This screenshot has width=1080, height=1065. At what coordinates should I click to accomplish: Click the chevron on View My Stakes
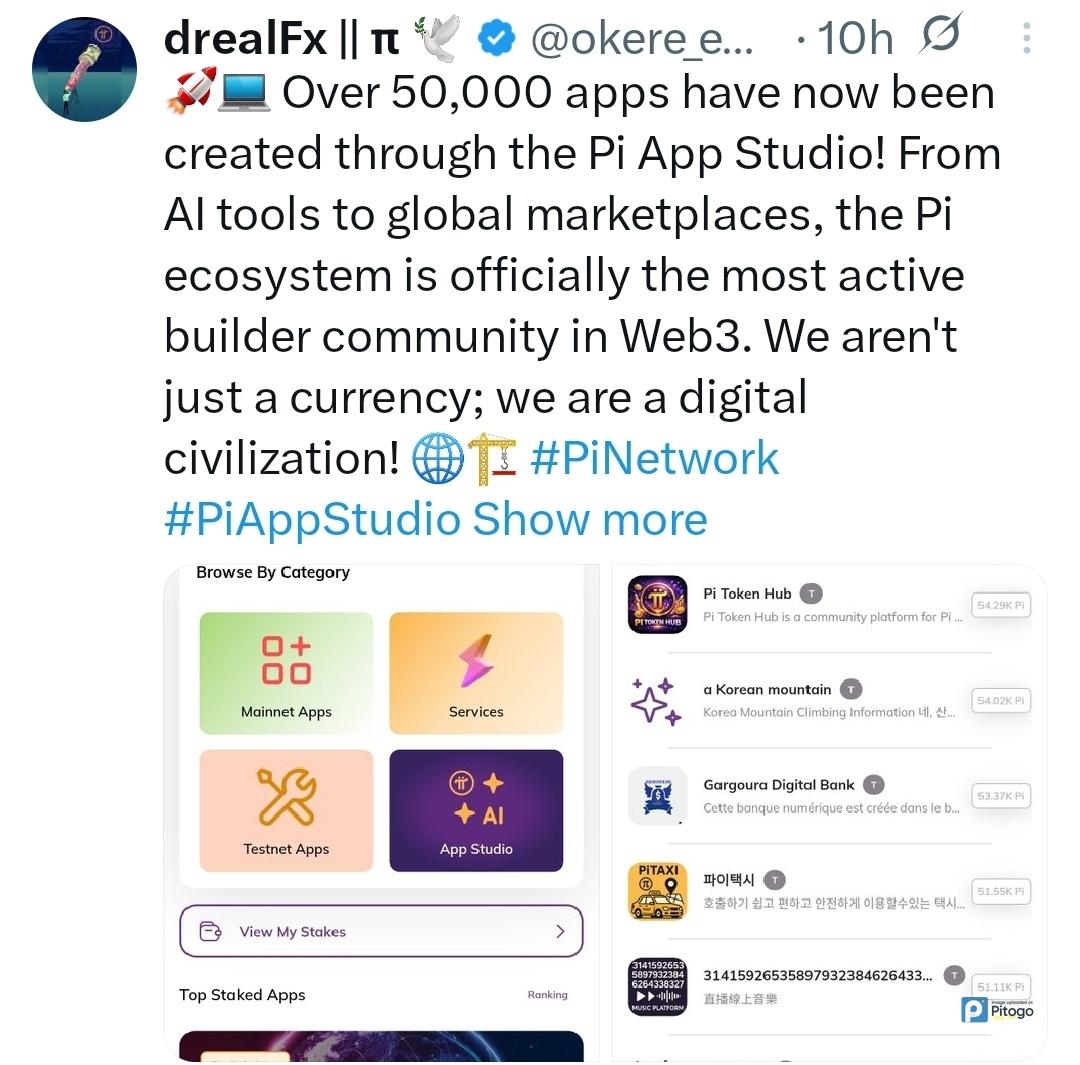tap(560, 931)
